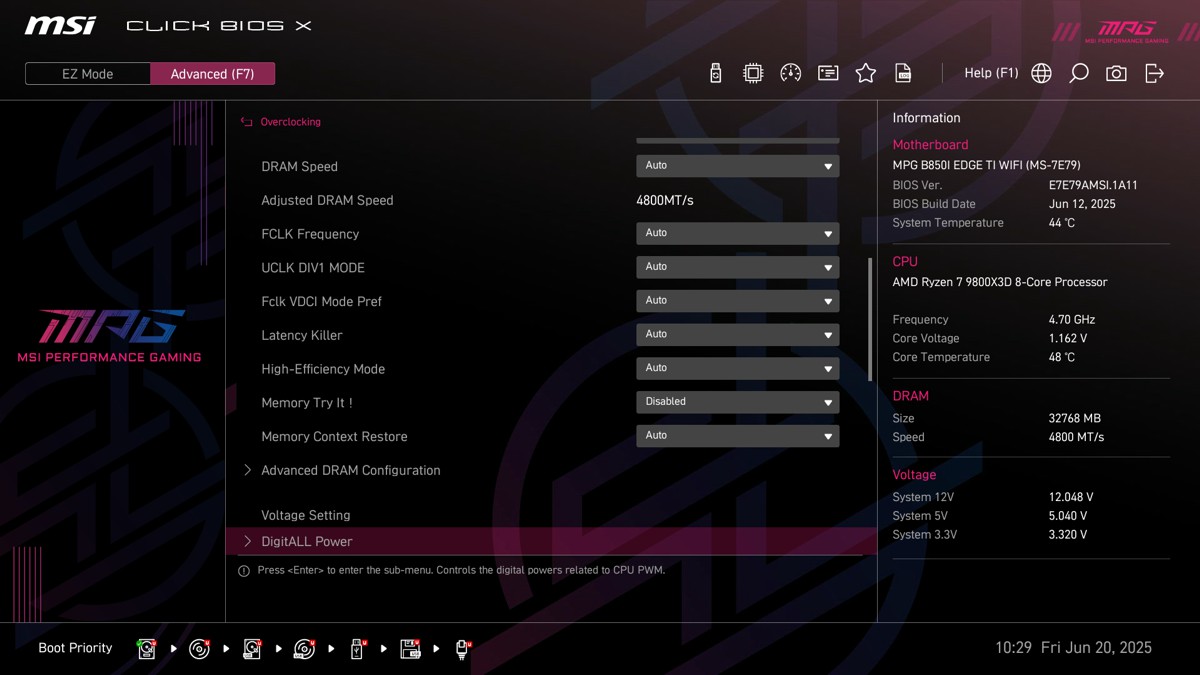This screenshot has height=675, width=1200.
Task: Click the Voltage Setting heading
Action: click(x=306, y=515)
